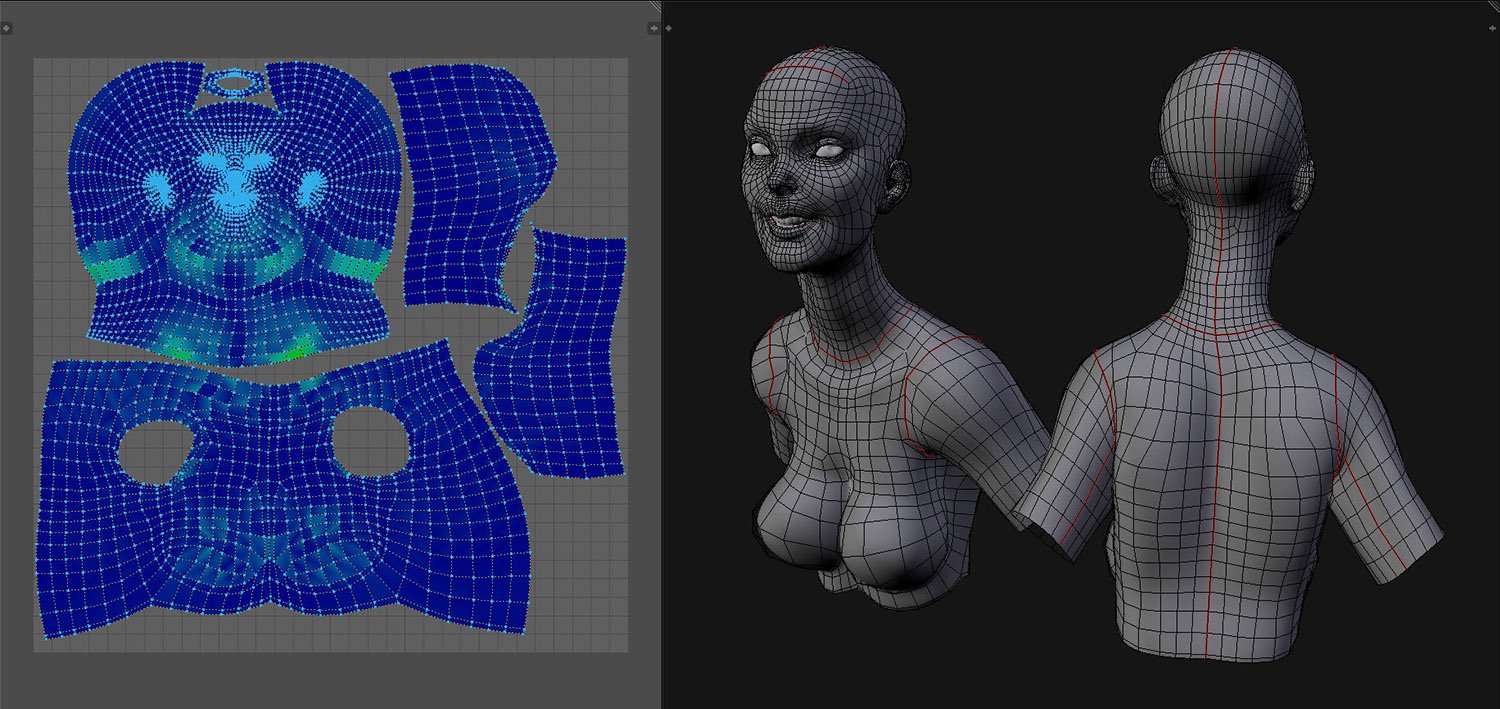The image size is (1500, 709).
Task: Click the back-view model's left ear
Action: 1158,178
